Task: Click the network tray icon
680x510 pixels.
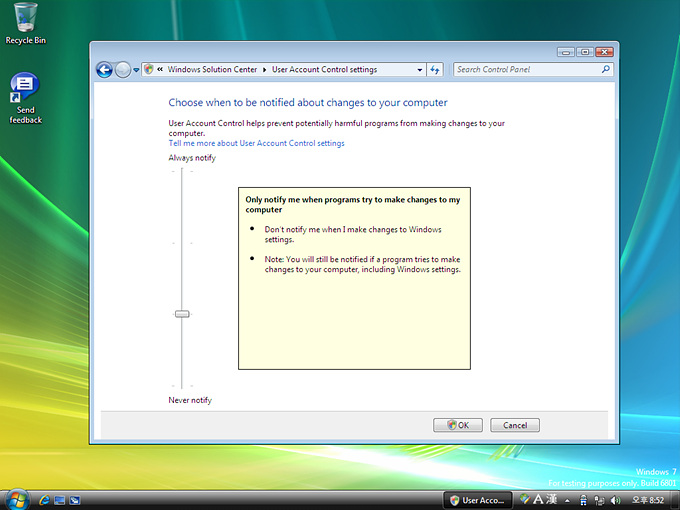Action: pos(599,500)
